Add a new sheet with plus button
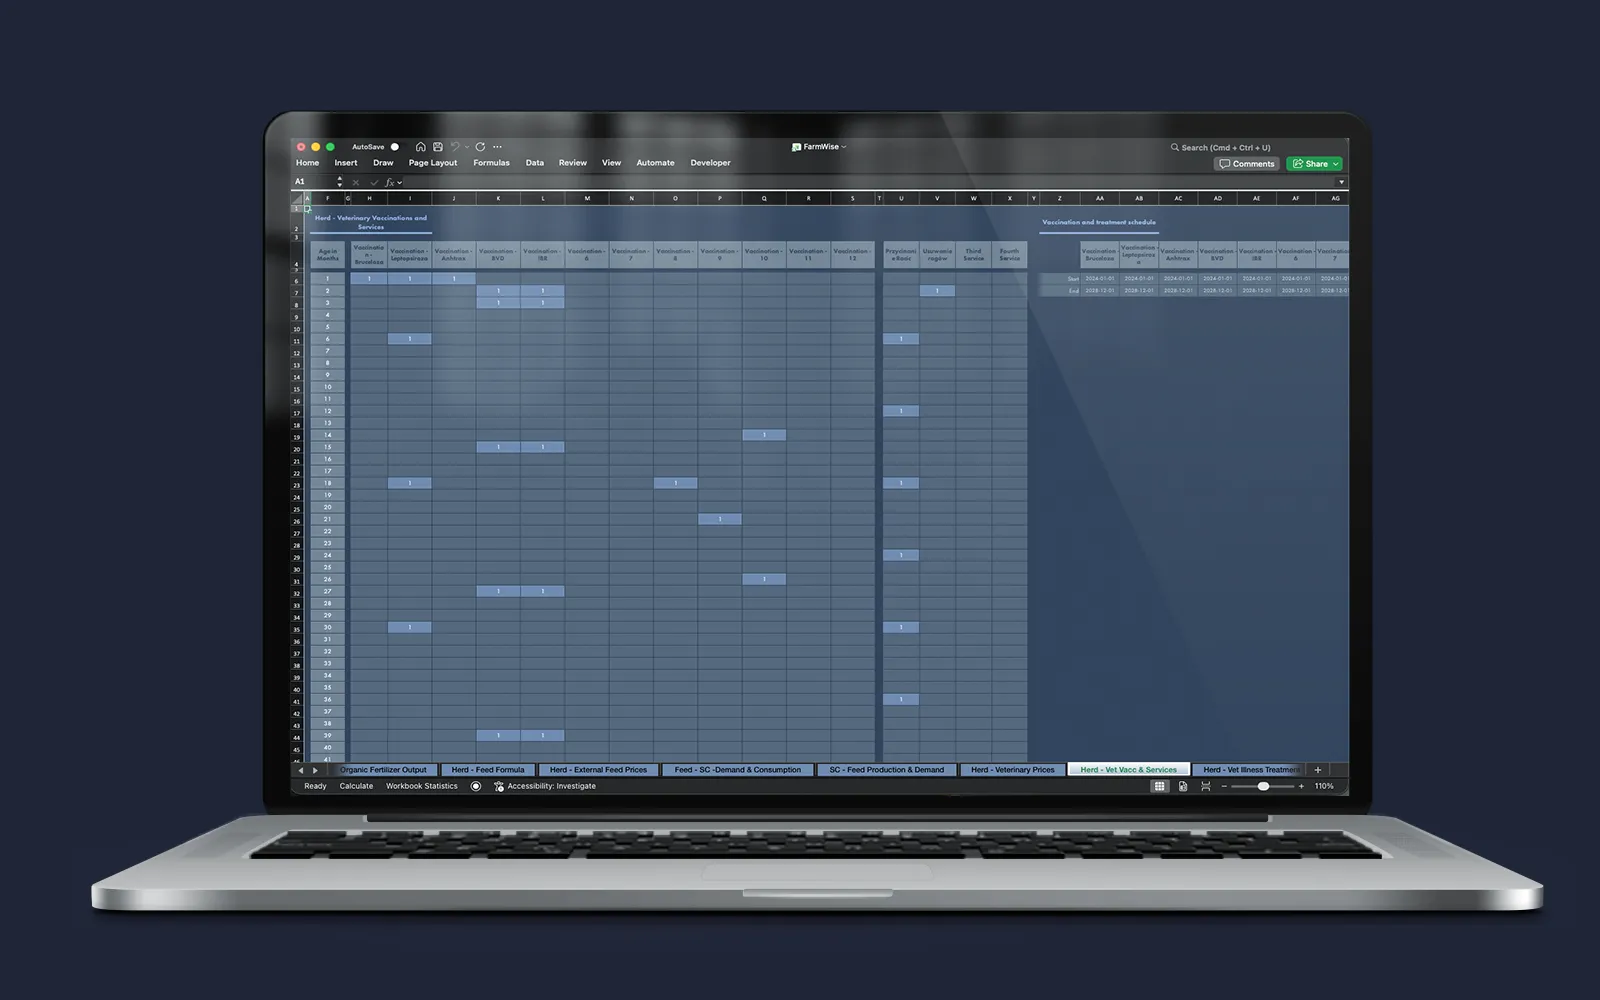This screenshot has width=1600, height=1000. pyautogui.click(x=1318, y=770)
